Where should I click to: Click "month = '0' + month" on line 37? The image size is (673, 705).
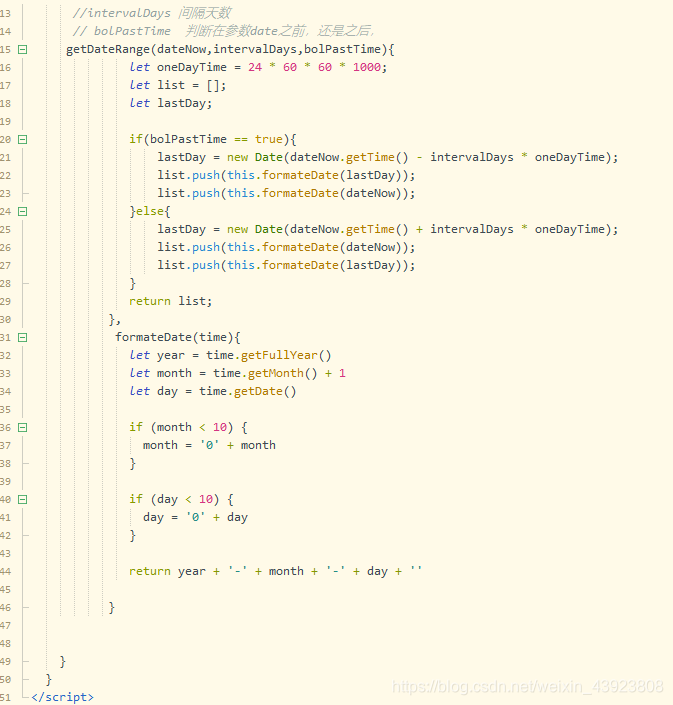[x=209, y=445]
